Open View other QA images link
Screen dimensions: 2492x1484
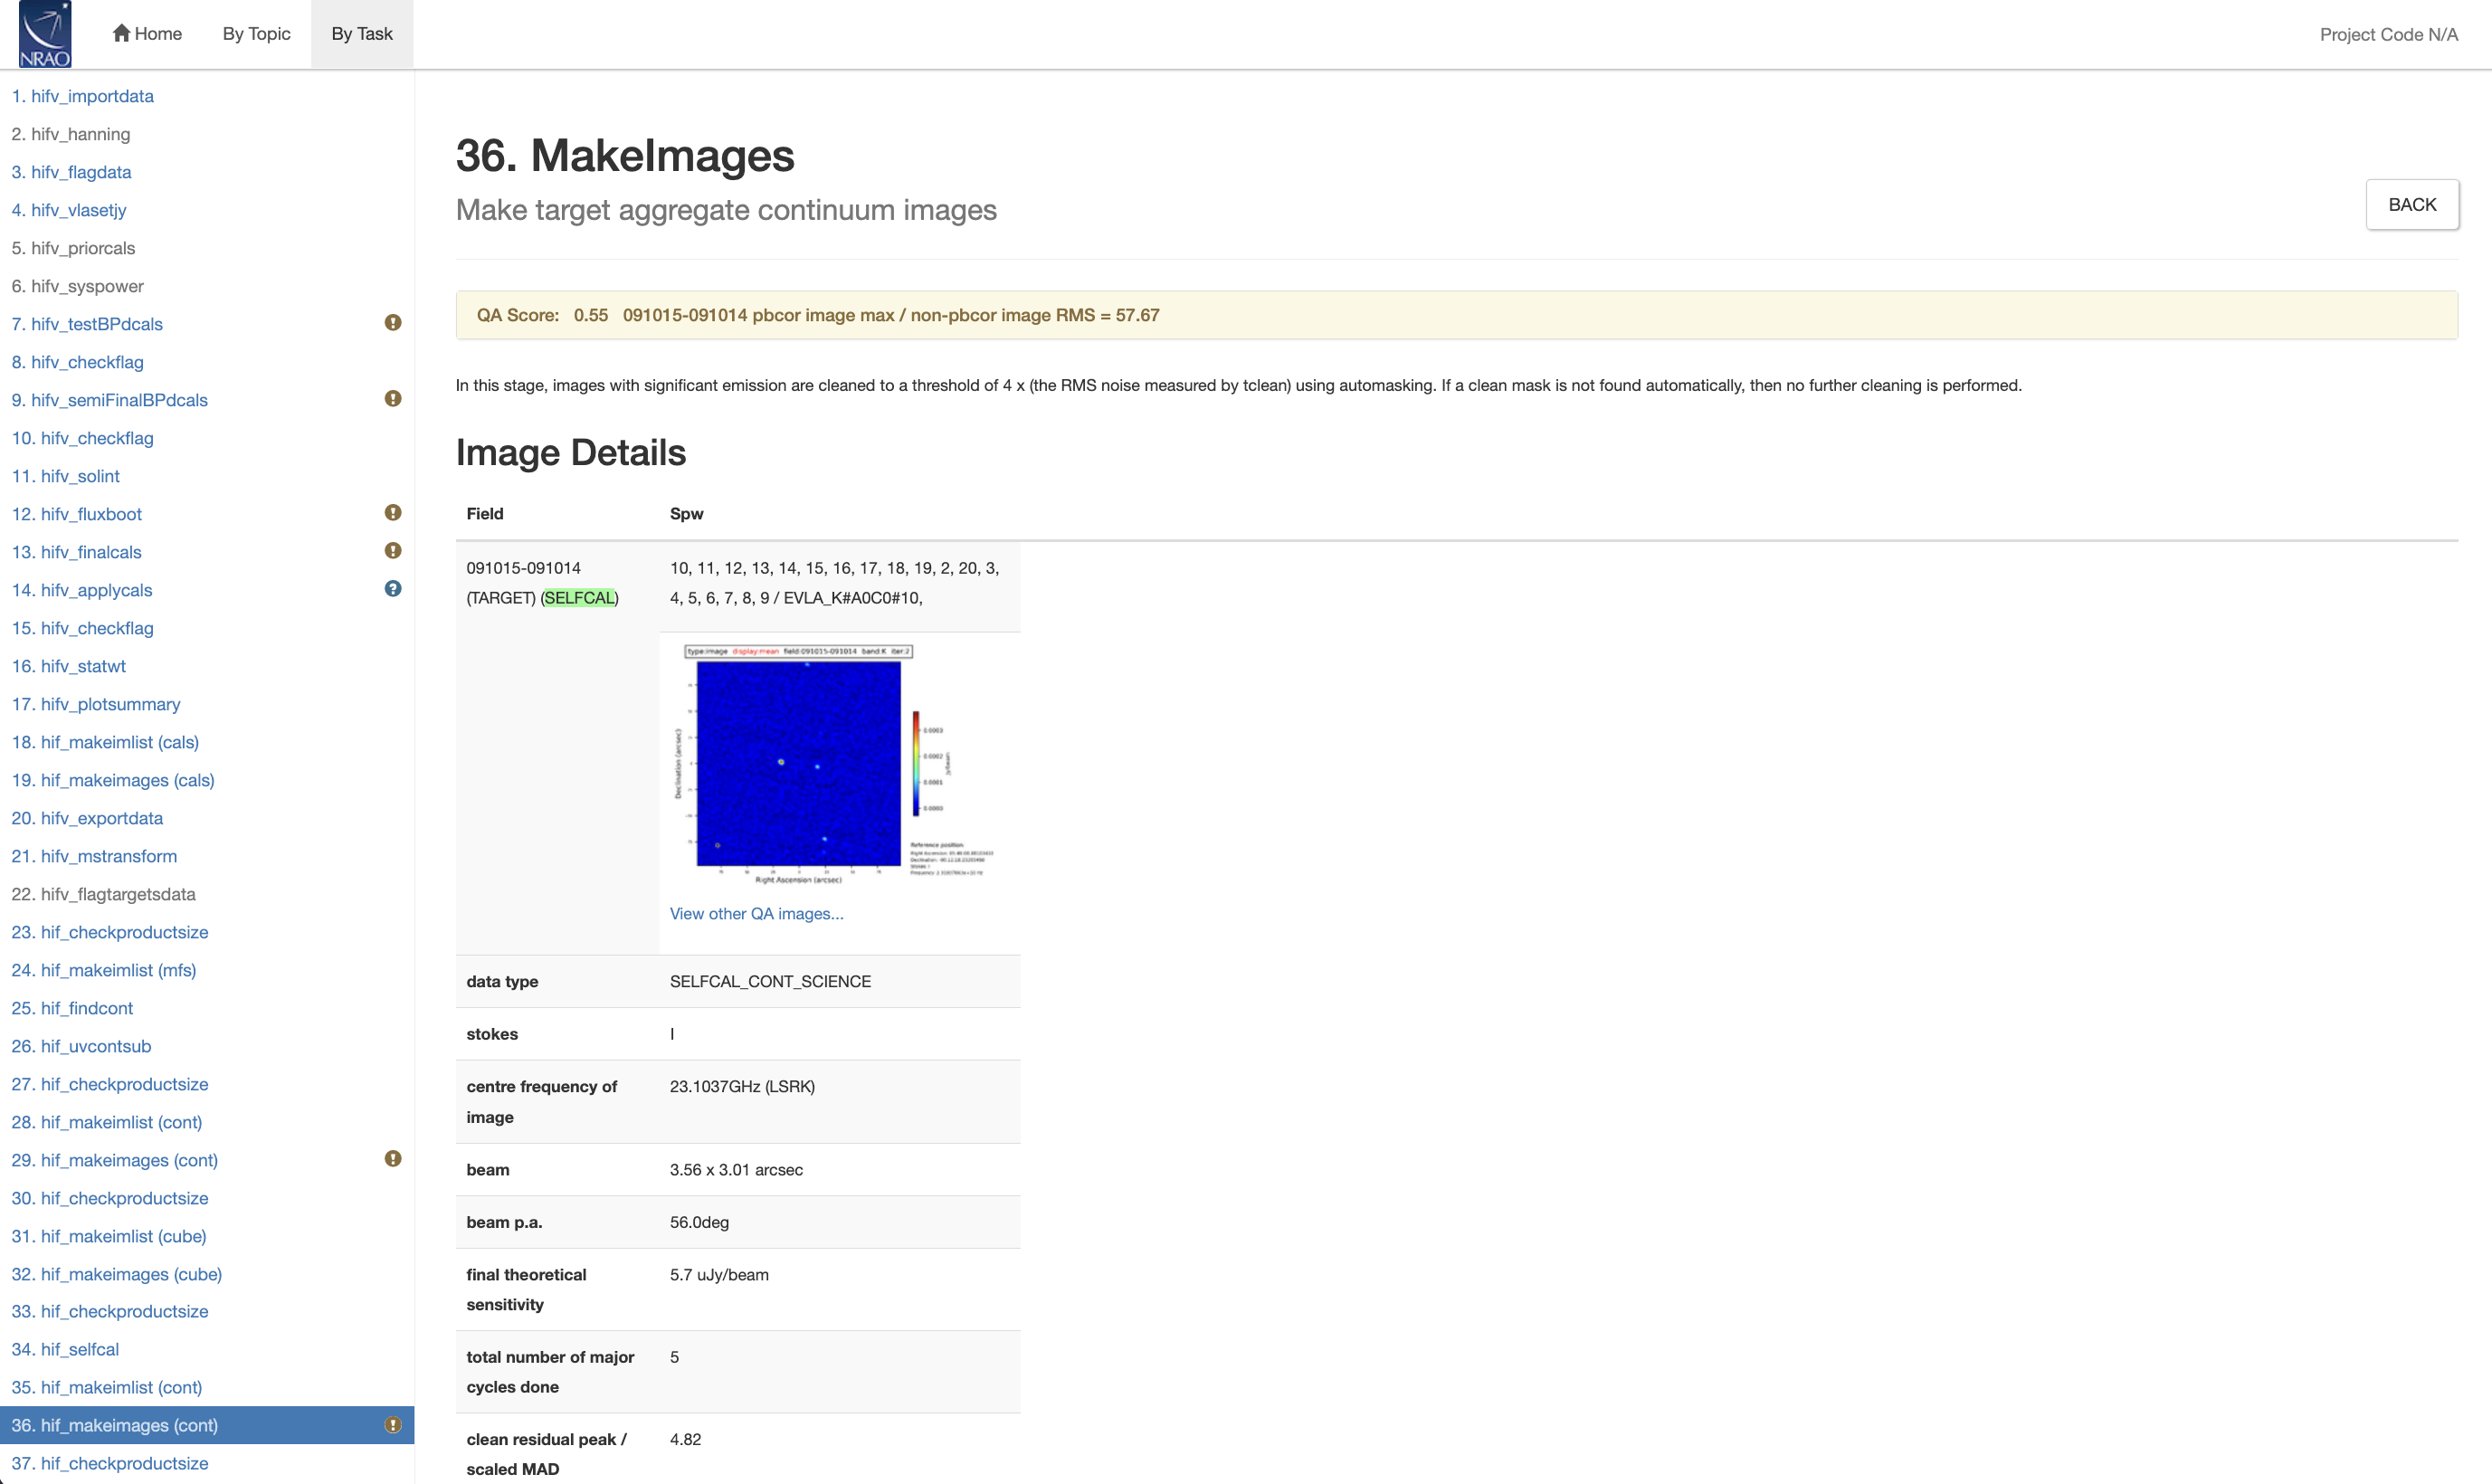tap(757, 914)
